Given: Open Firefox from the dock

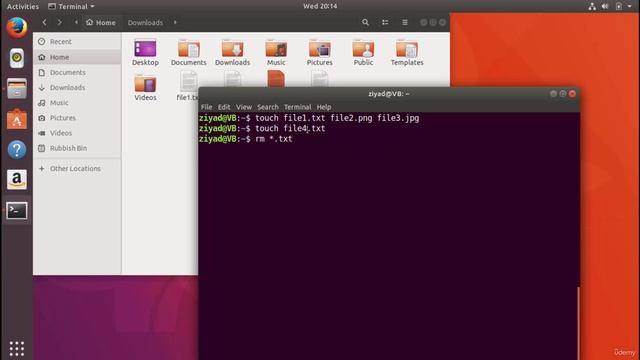Looking at the screenshot, I should (x=17, y=28).
